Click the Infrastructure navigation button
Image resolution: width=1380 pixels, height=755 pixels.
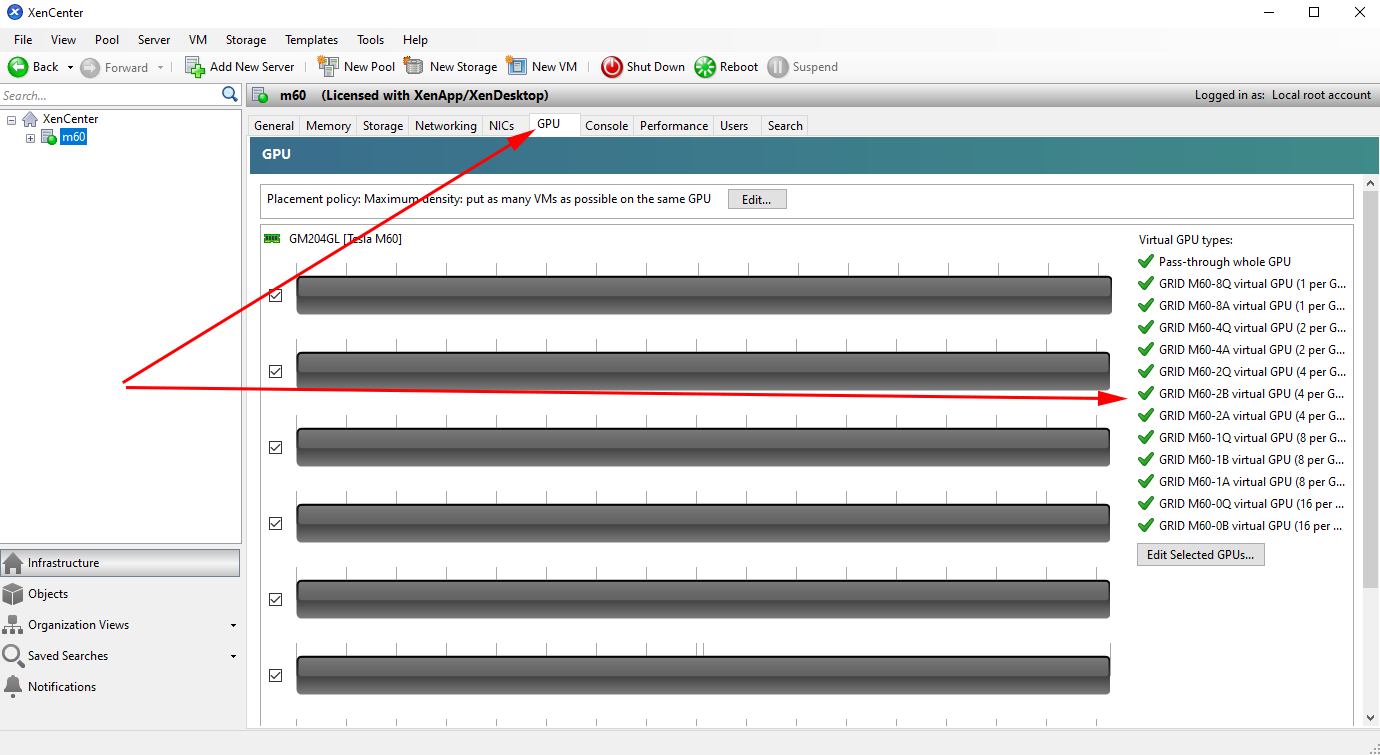point(120,563)
